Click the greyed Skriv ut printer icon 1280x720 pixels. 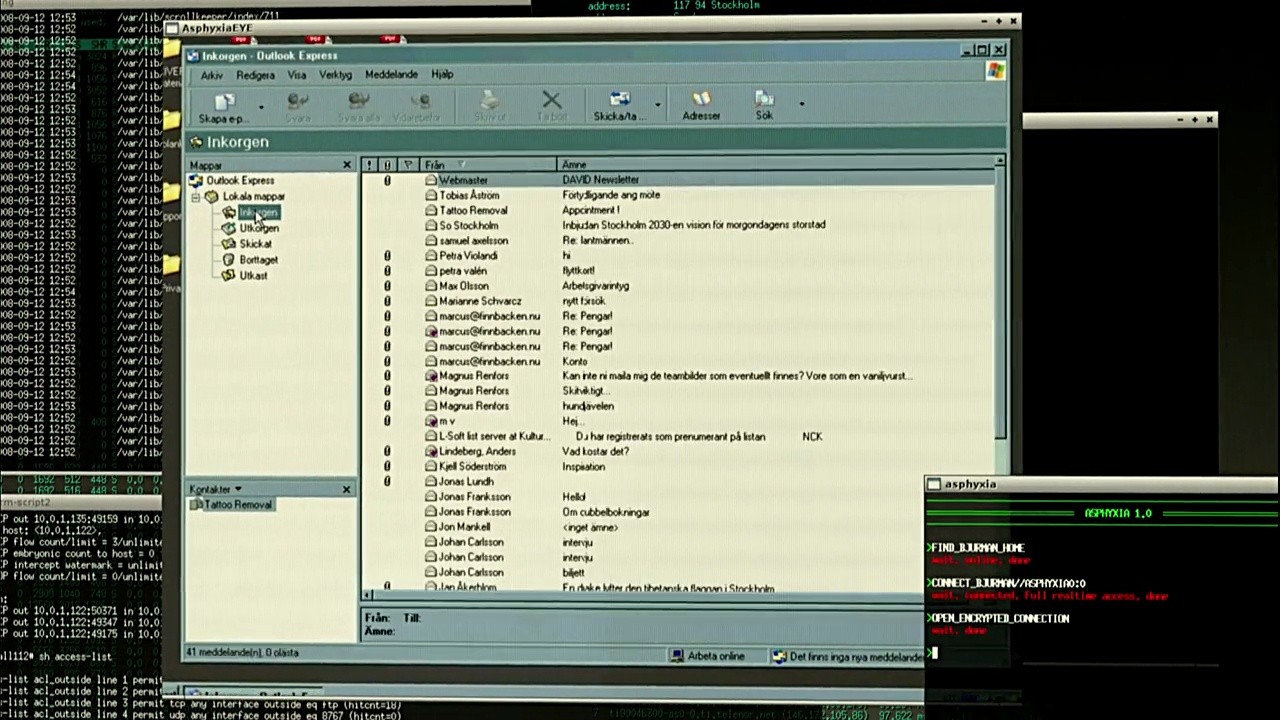489,100
